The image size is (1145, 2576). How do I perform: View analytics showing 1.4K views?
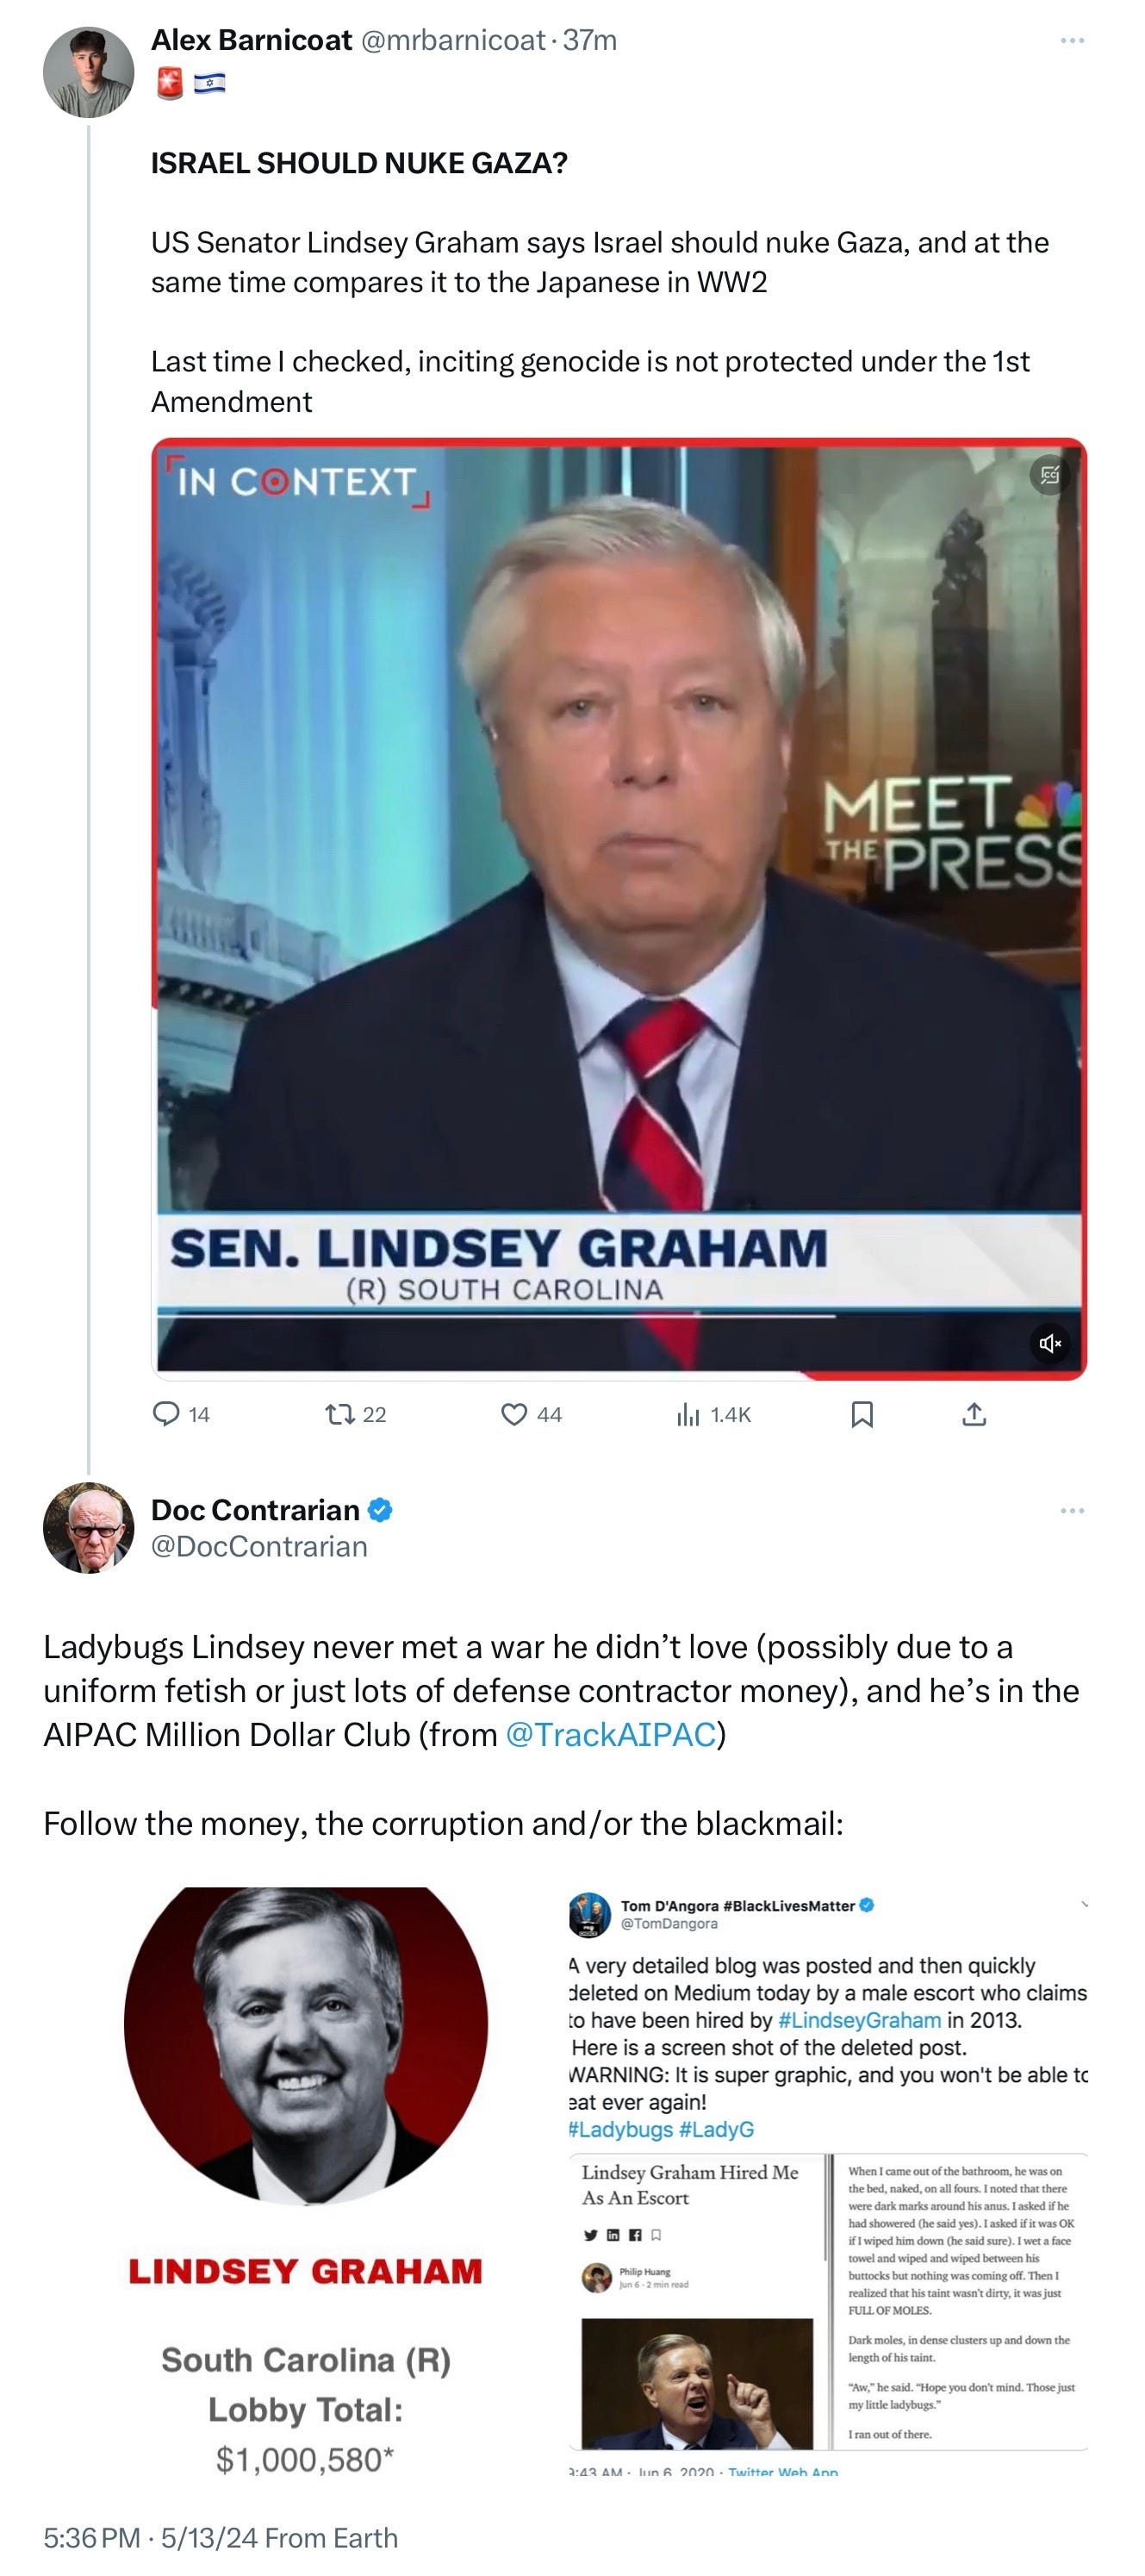(713, 1414)
